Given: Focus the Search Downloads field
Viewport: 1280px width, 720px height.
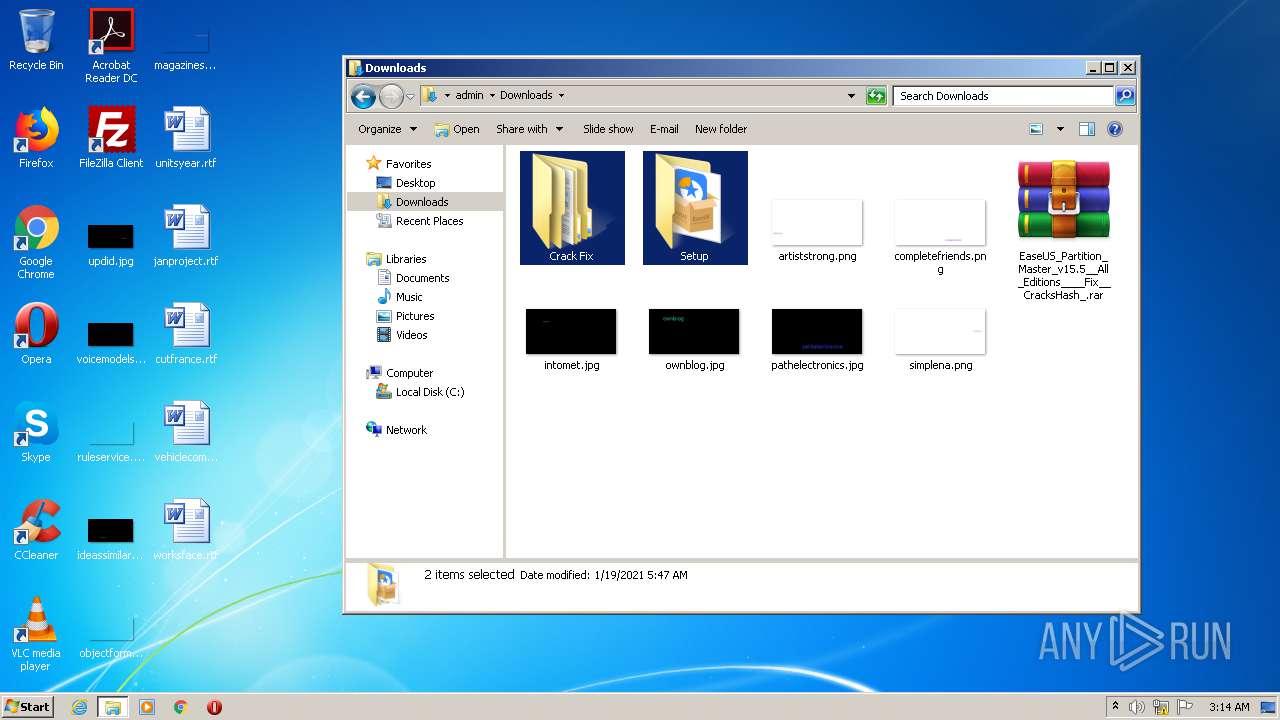Looking at the screenshot, I should (x=1003, y=96).
